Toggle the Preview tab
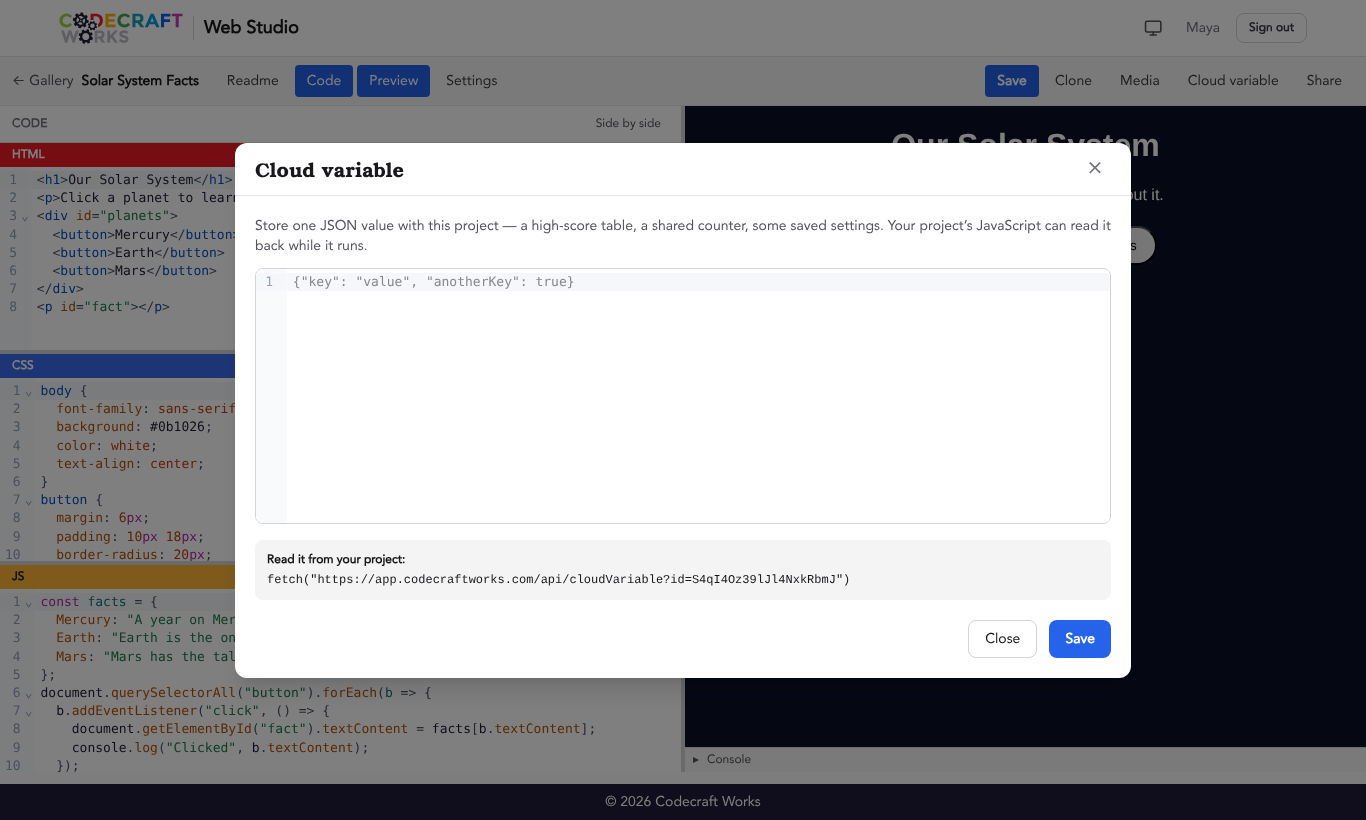 tap(393, 80)
